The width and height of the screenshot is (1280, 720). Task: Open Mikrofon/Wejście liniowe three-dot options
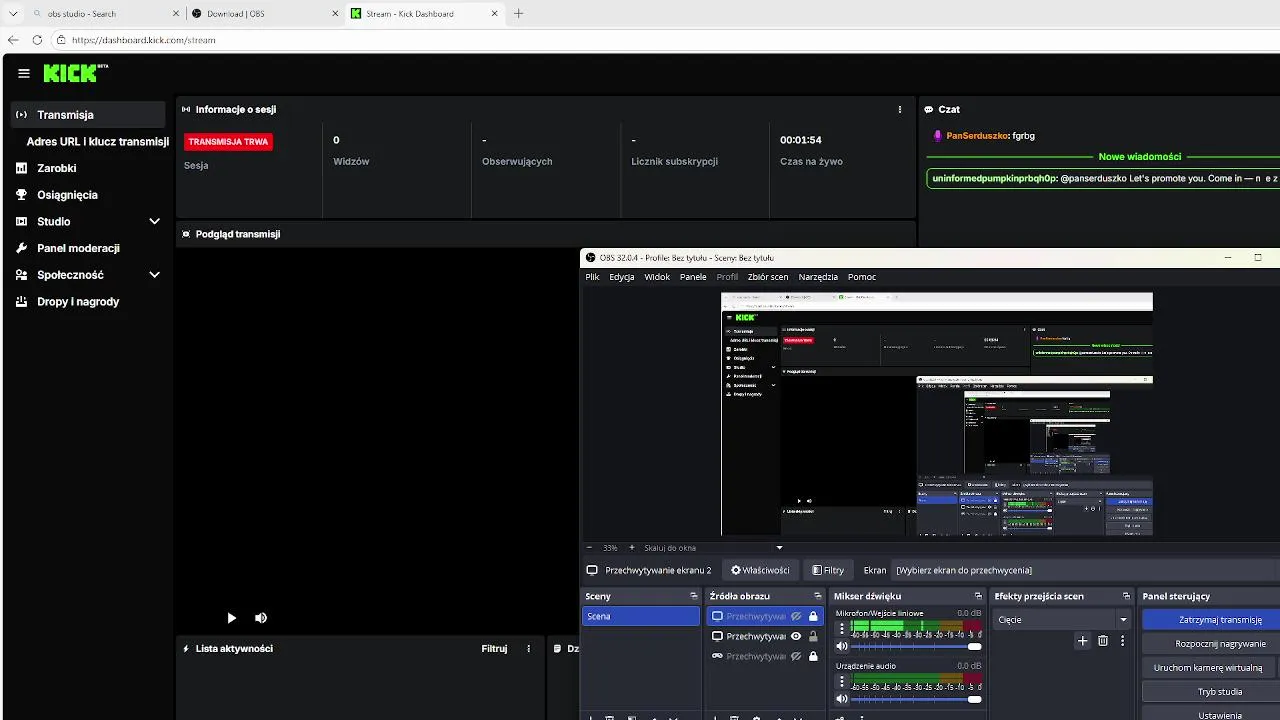[842, 629]
